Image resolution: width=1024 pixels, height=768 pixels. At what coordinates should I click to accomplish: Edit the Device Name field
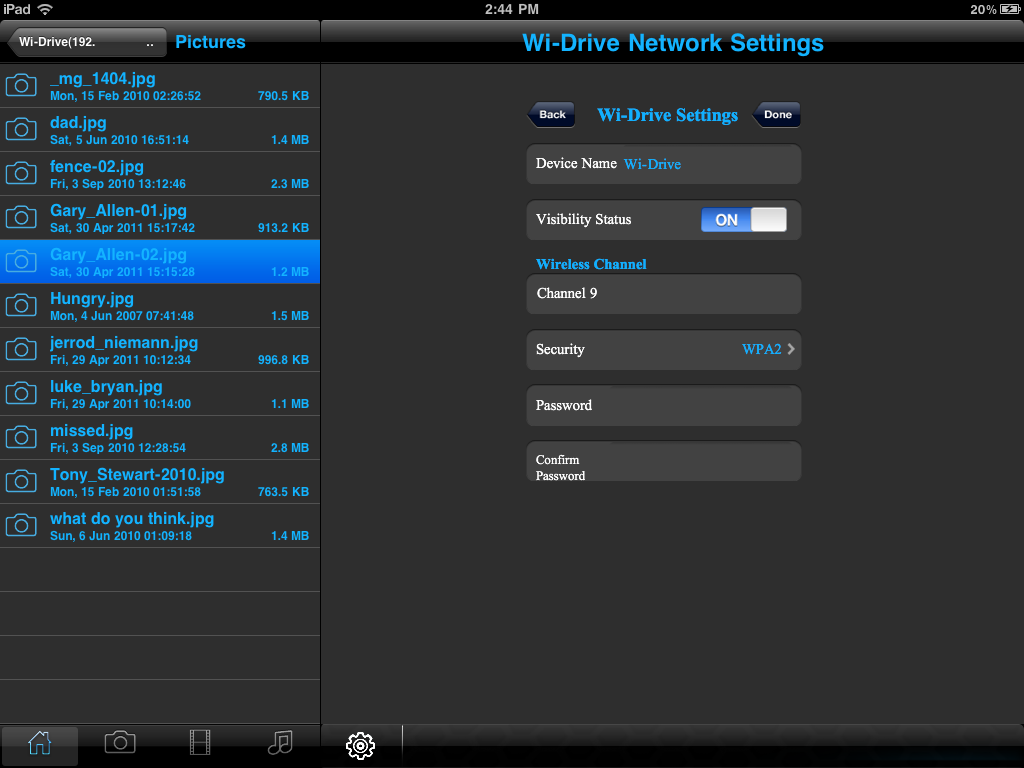[x=664, y=164]
